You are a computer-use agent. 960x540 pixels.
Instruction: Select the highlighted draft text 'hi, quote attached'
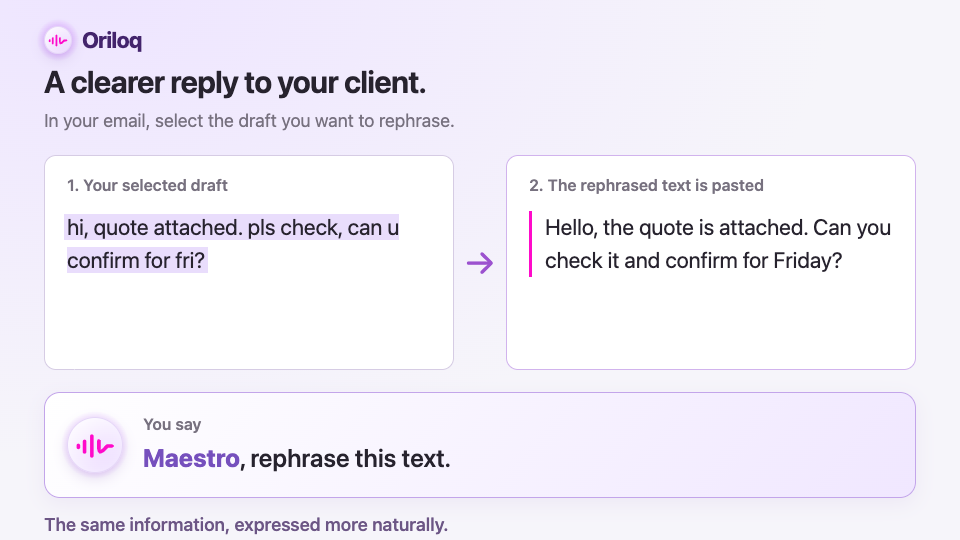coord(154,228)
